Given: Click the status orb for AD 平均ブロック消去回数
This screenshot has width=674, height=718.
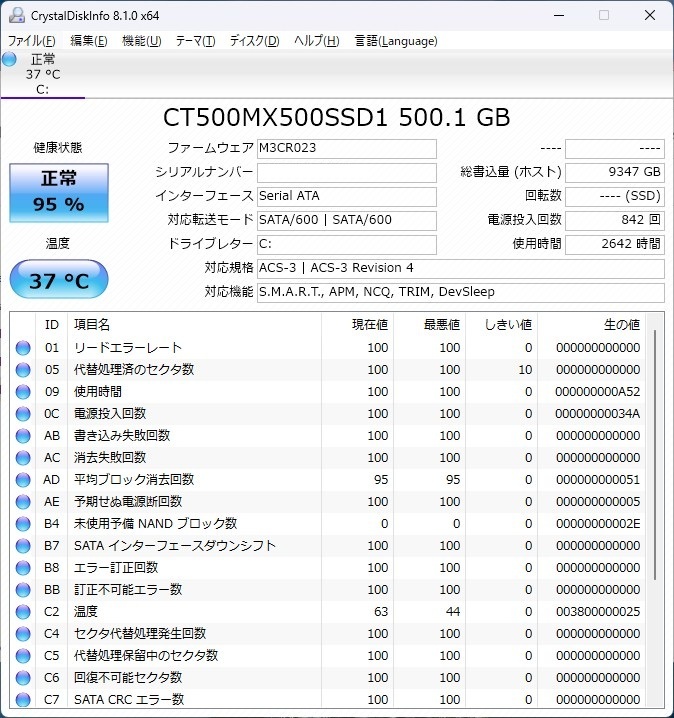Looking at the screenshot, I should click(x=23, y=480).
